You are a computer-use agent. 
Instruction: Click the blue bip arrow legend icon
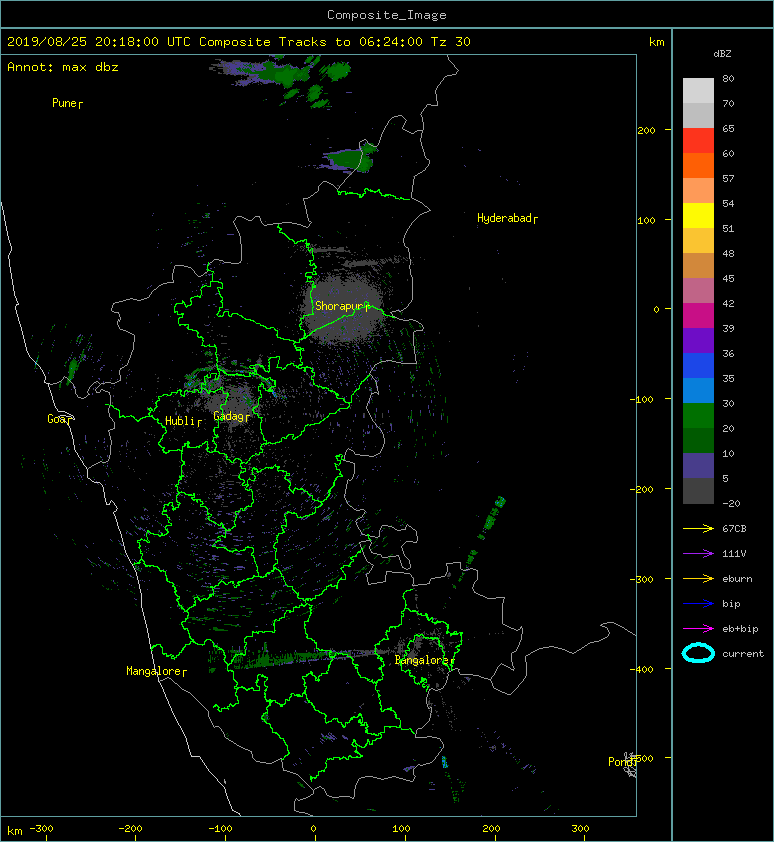coord(698,604)
